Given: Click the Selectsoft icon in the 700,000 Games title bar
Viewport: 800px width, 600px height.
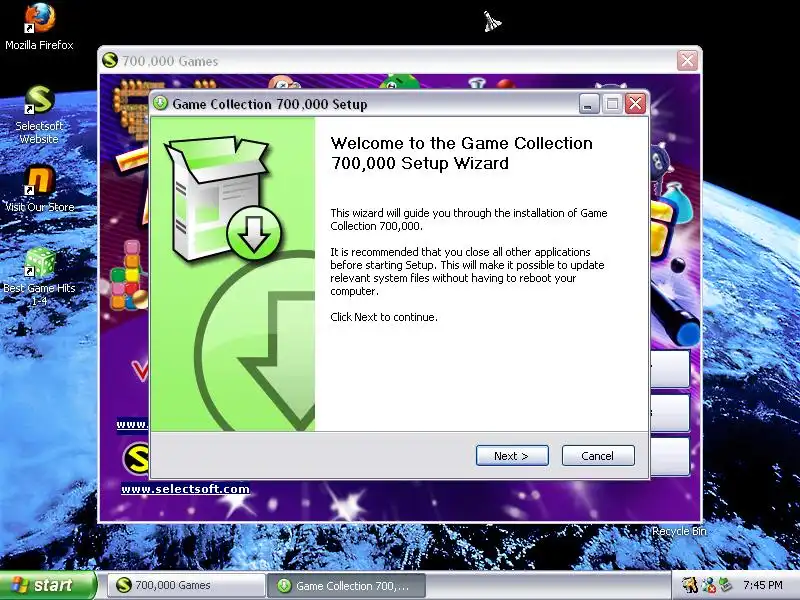Looking at the screenshot, I should click(x=110, y=61).
